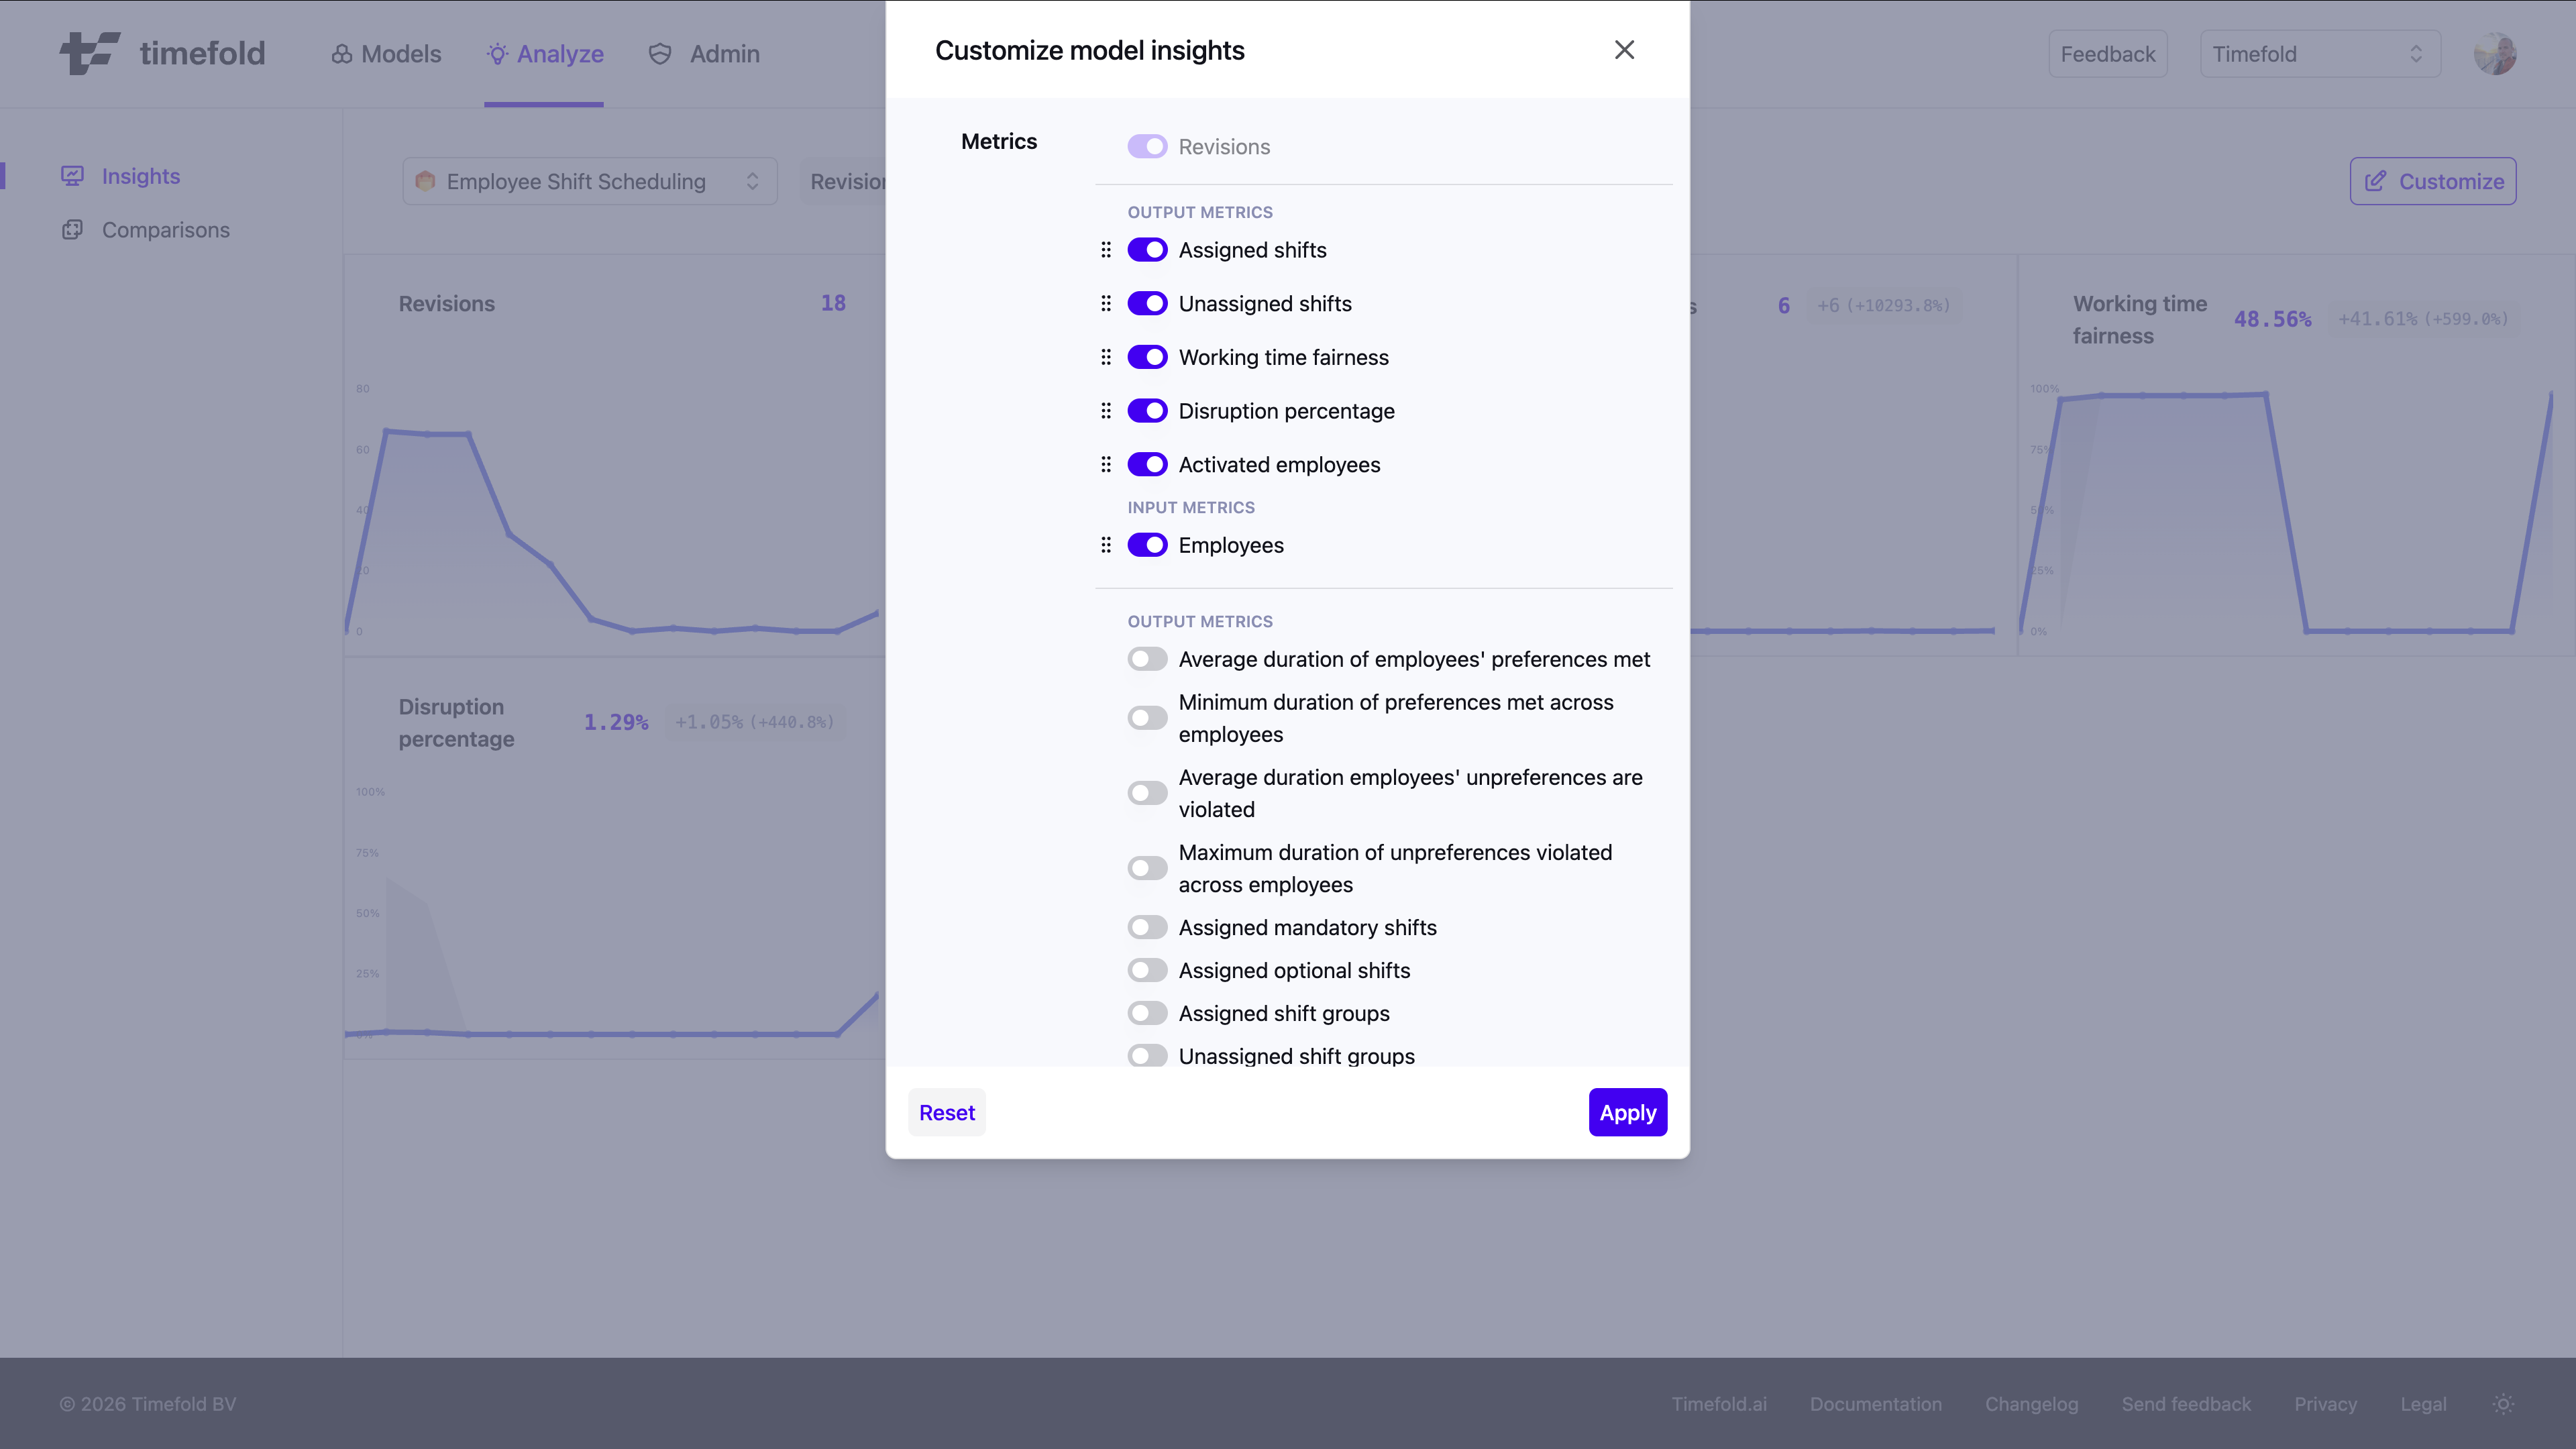Click the Employee Shift Scheduling model icon
The image size is (2576, 1449).
point(425,181)
